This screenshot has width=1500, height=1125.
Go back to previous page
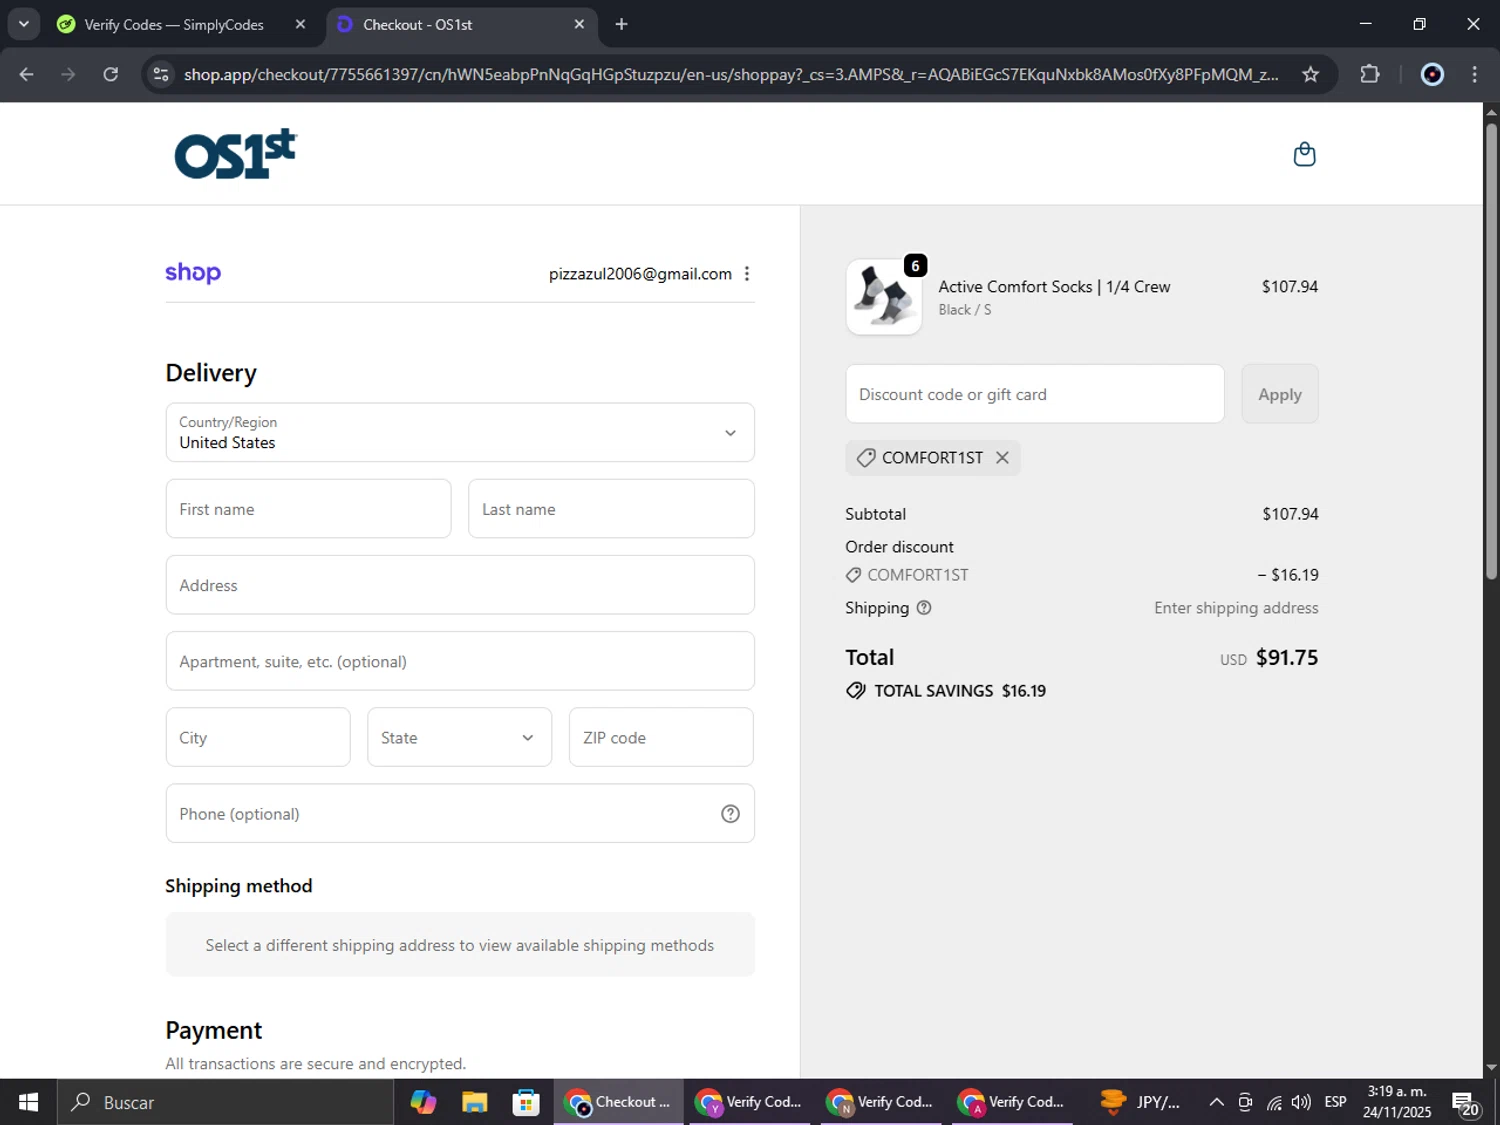[27, 74]
